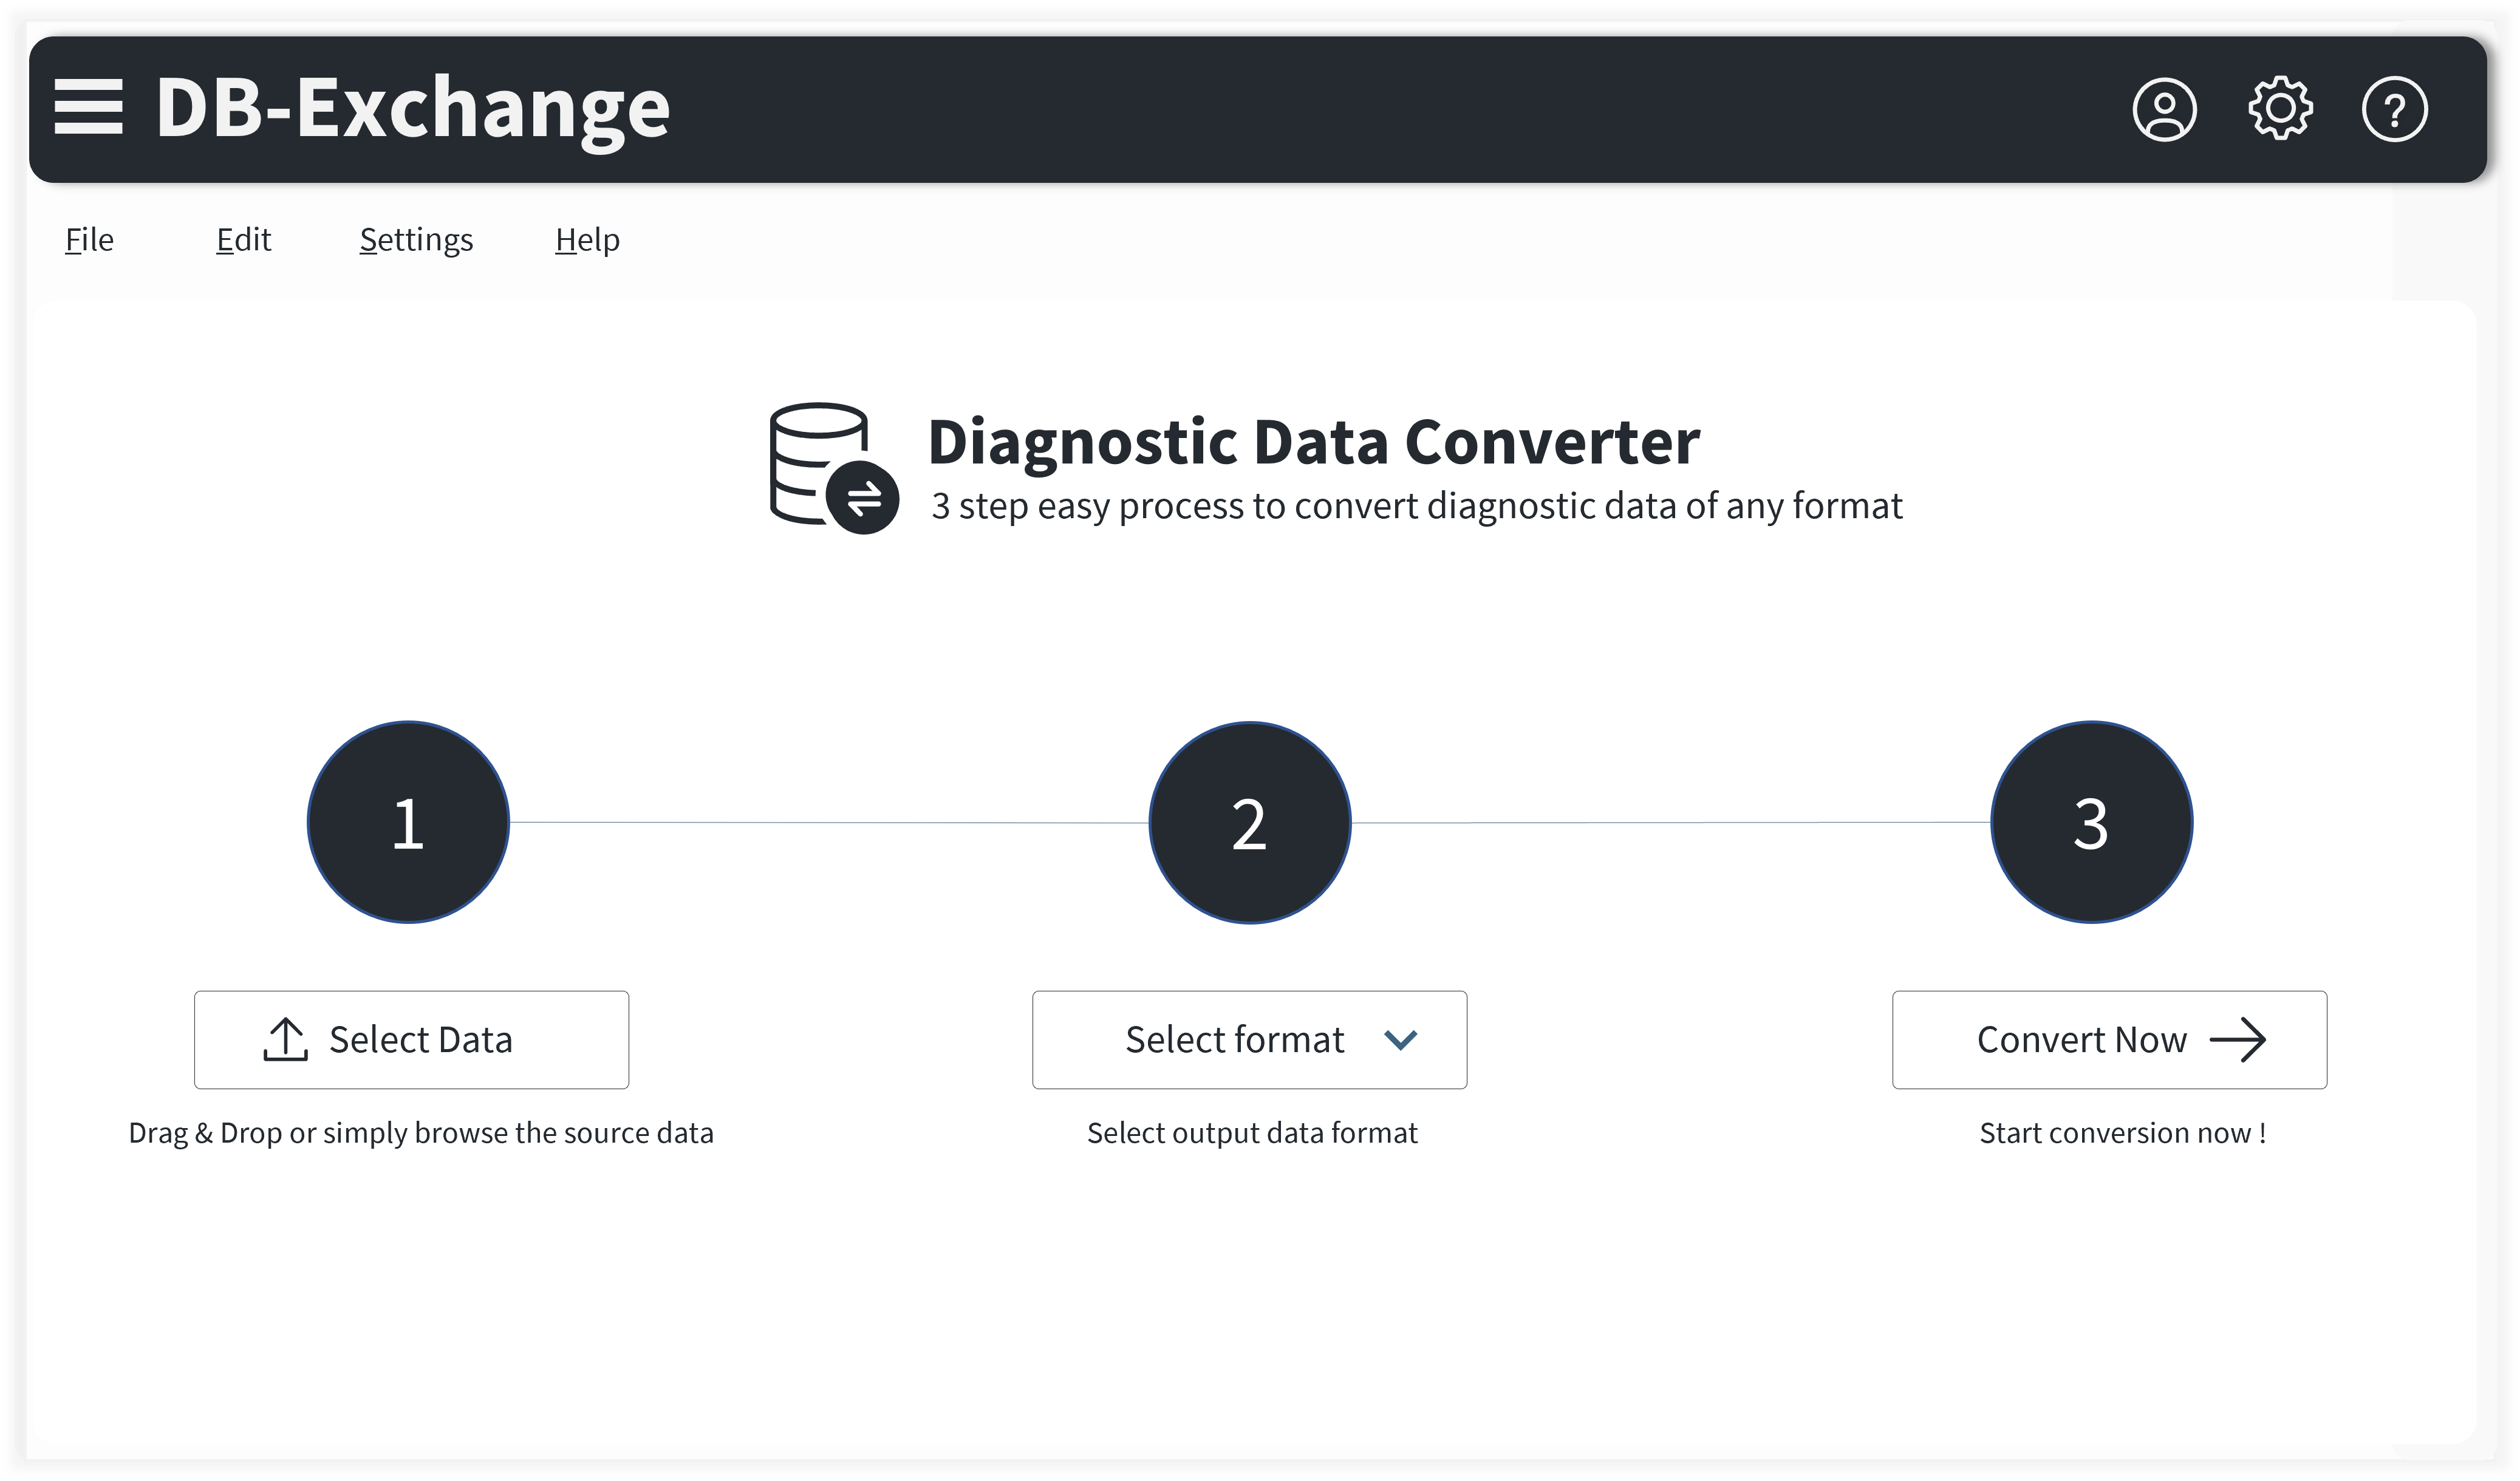Open the settings gear icon

tap(2280, 108)
